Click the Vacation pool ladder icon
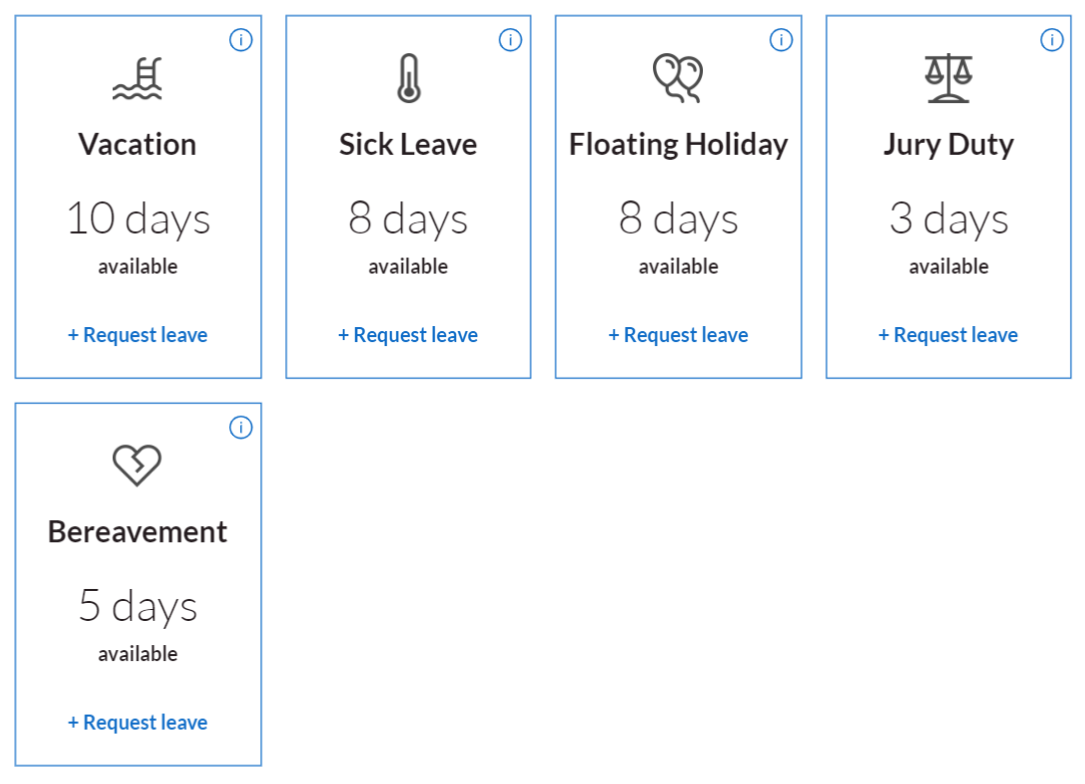Viewport: 1085px width, 784px height. (137, 78)
